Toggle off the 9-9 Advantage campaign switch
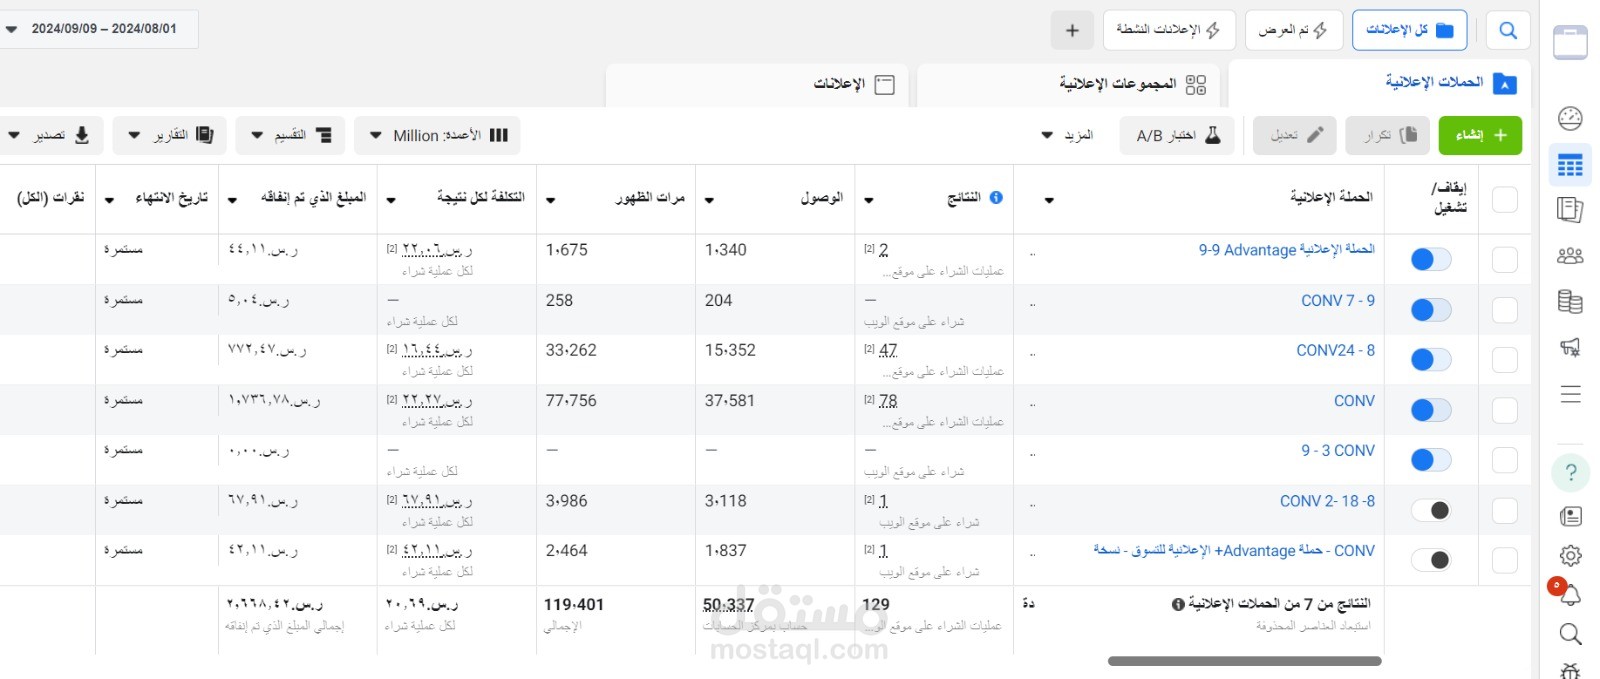 pyautogui.click(x=1431, y=260)
